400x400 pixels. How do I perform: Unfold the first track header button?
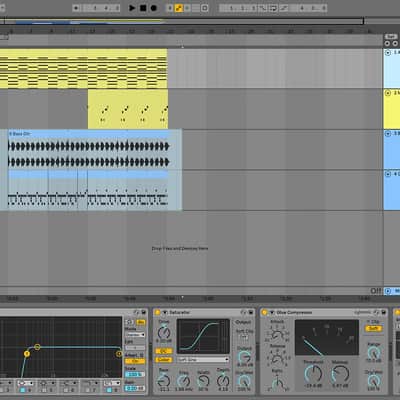coord(388,53)
